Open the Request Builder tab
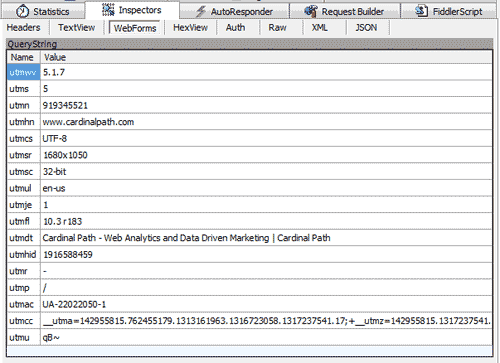 345,11
